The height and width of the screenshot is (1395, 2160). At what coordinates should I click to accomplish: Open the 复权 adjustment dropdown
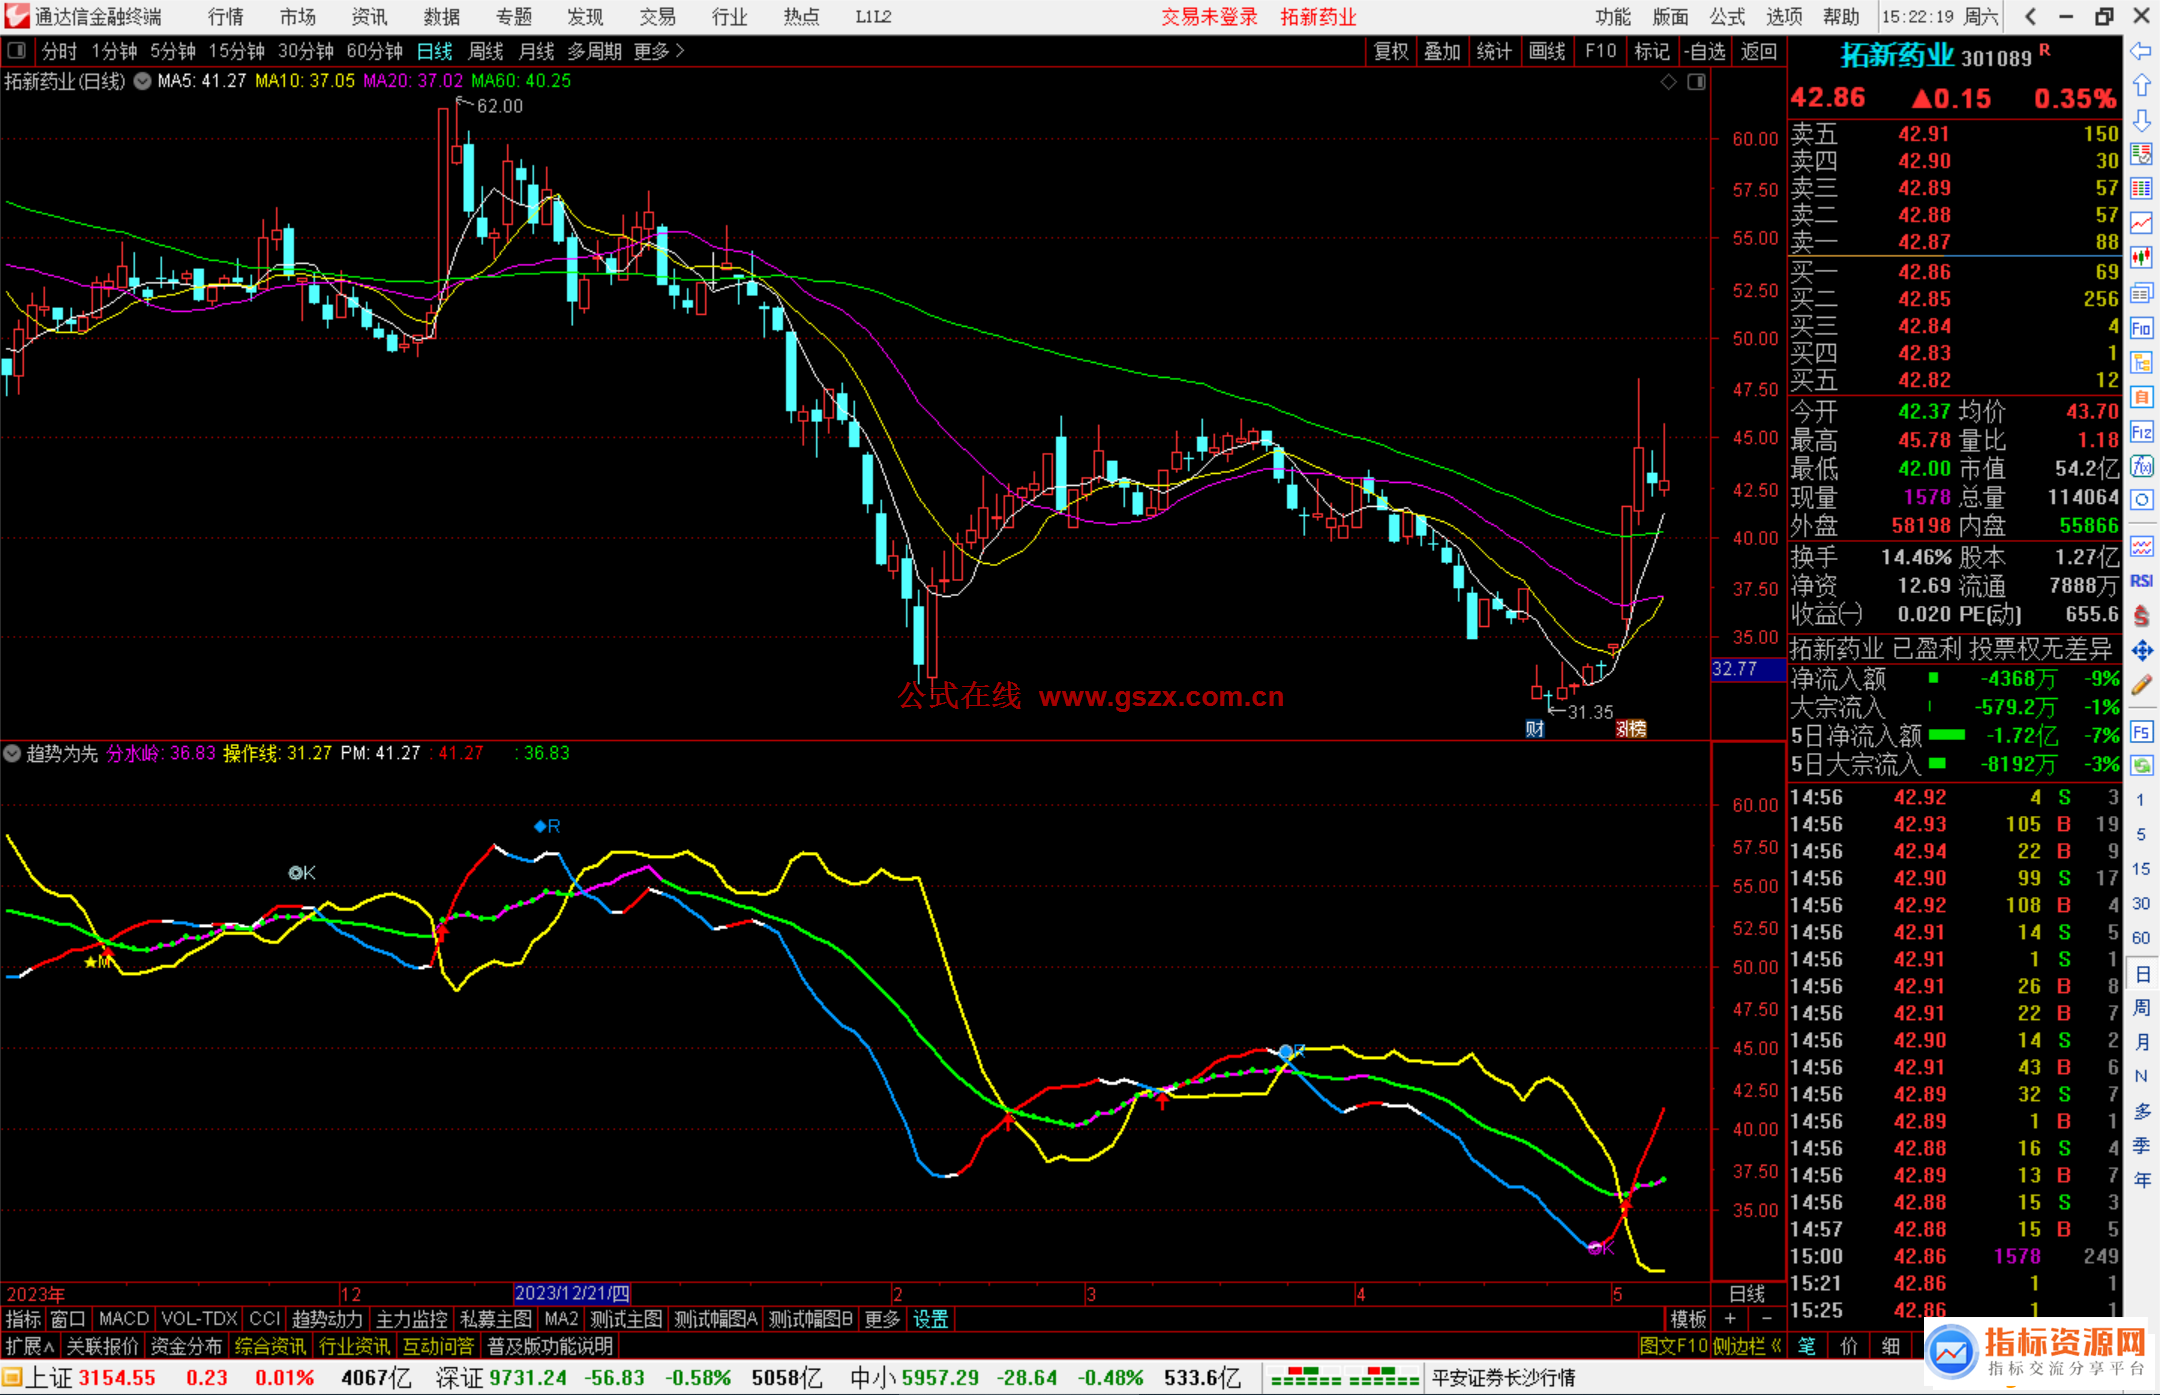pyautogui.click(x=1391, y=51)
